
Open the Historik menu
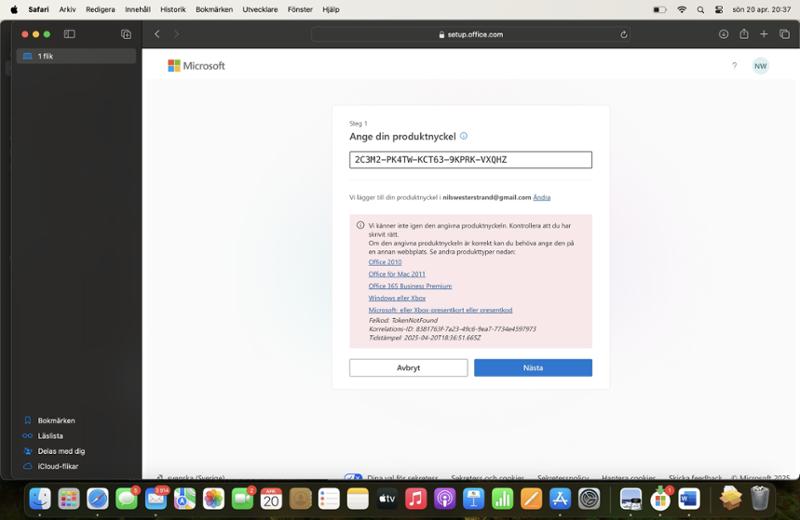pyautogui.click(x=173, y=9)
